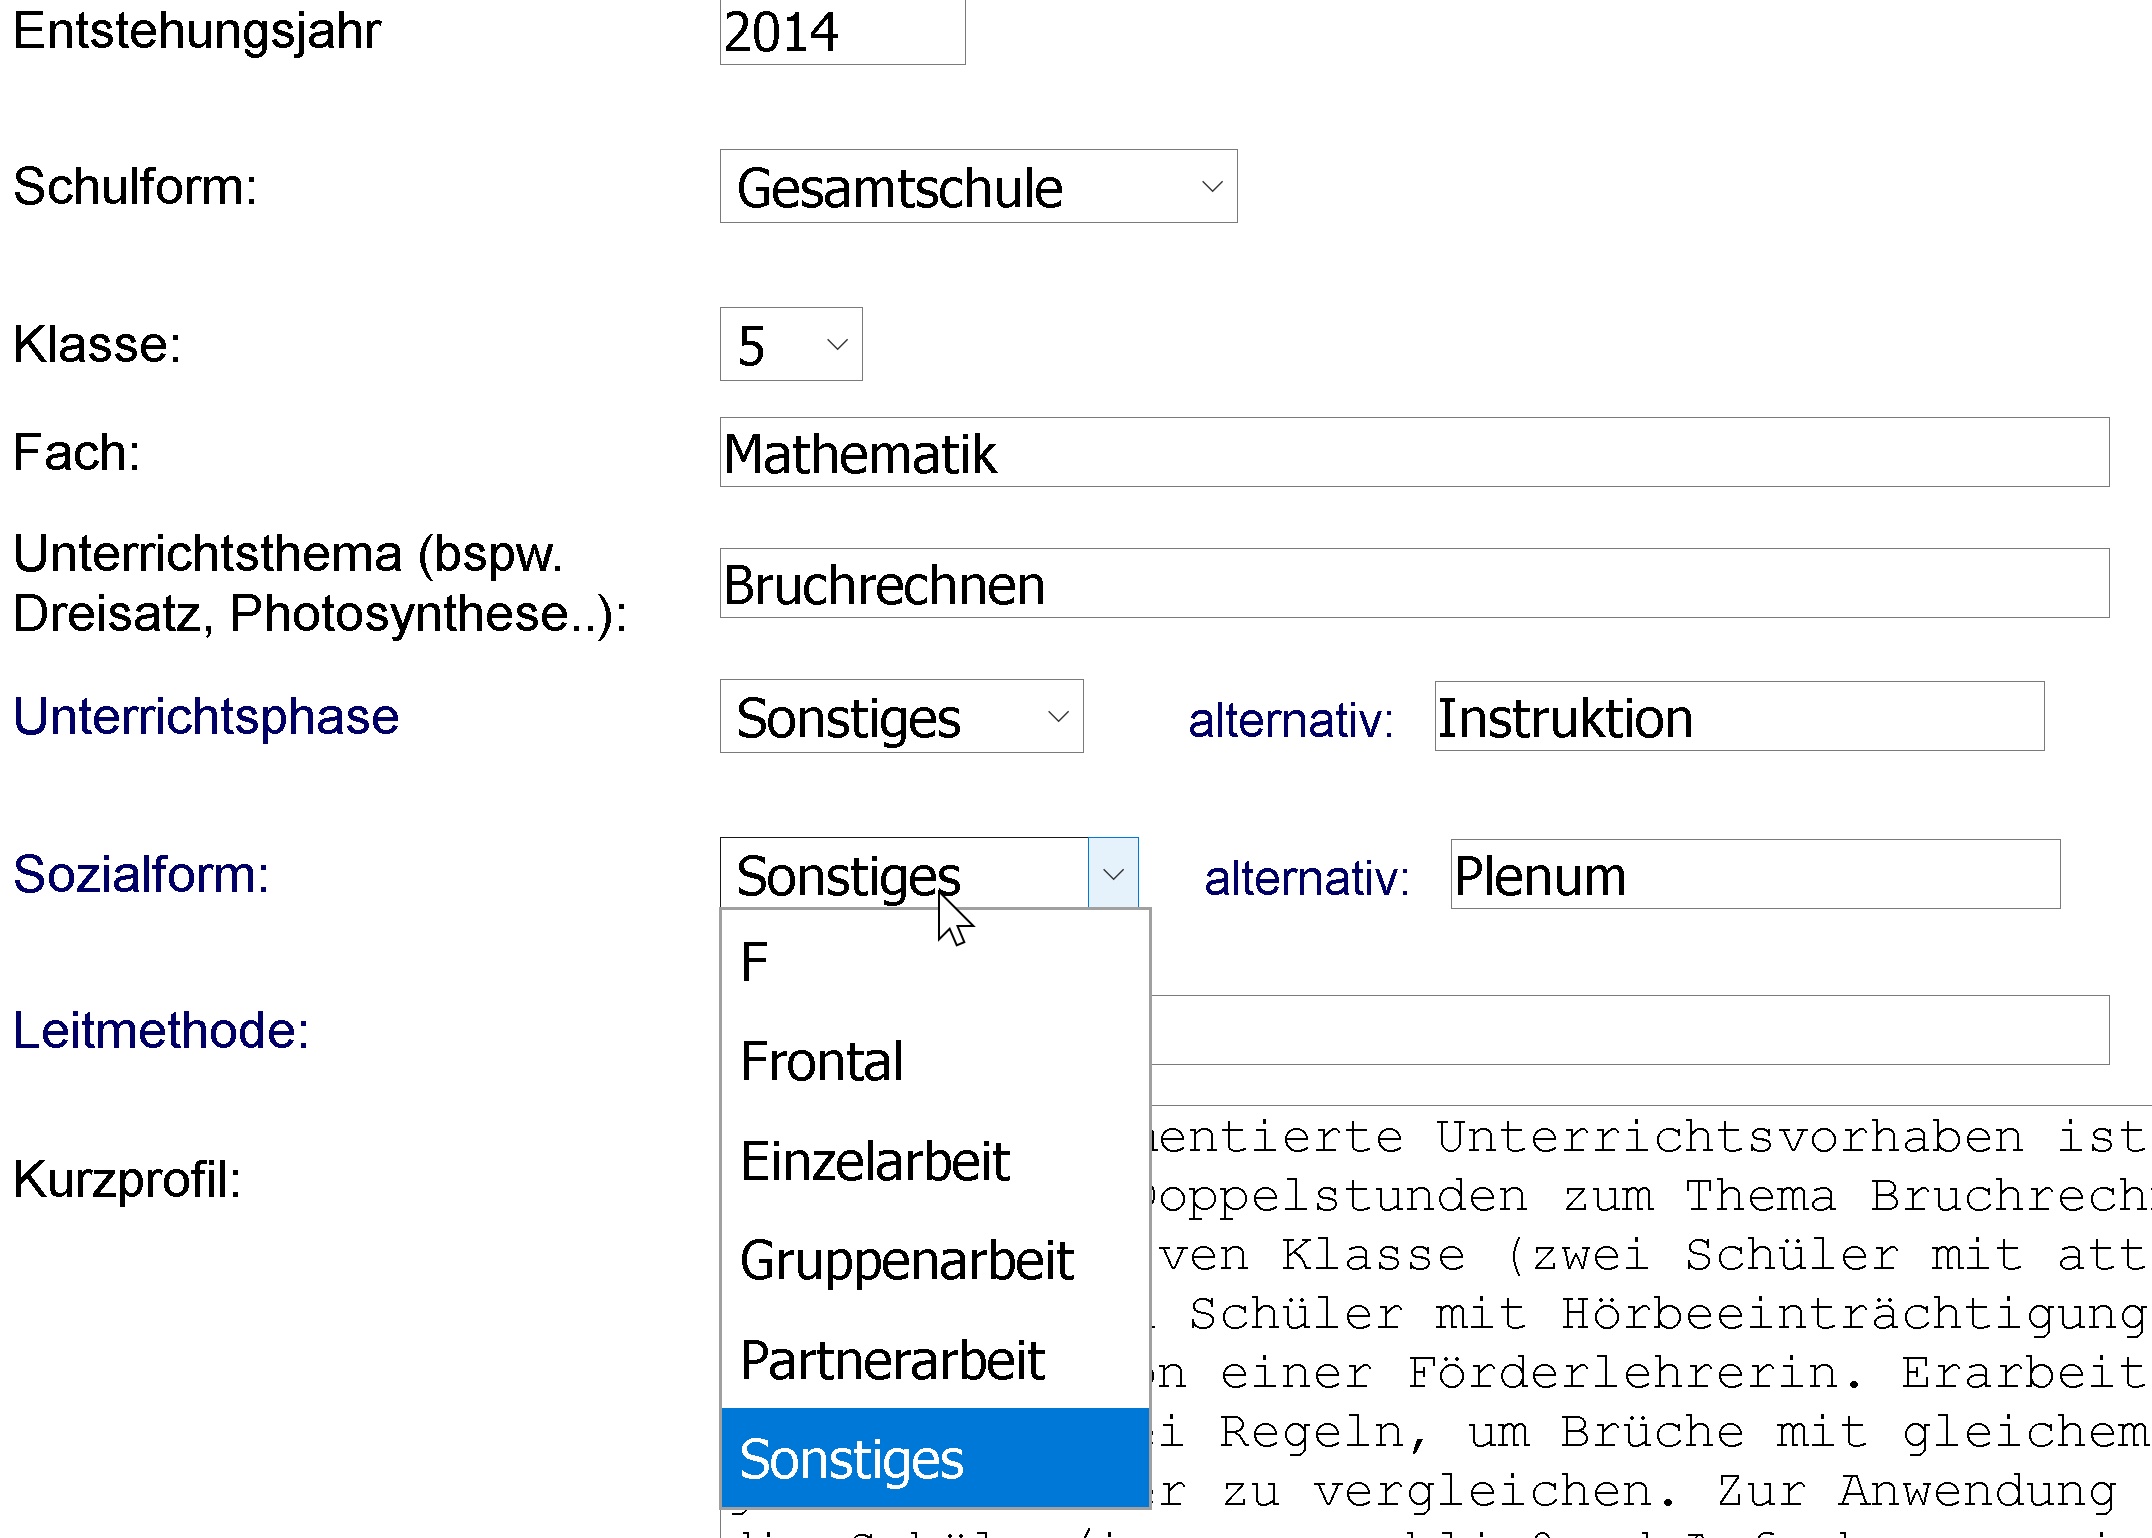Open the blue Sozialform label link
The width and height of the screenshot is (2152, 1538).
(141, 875)
